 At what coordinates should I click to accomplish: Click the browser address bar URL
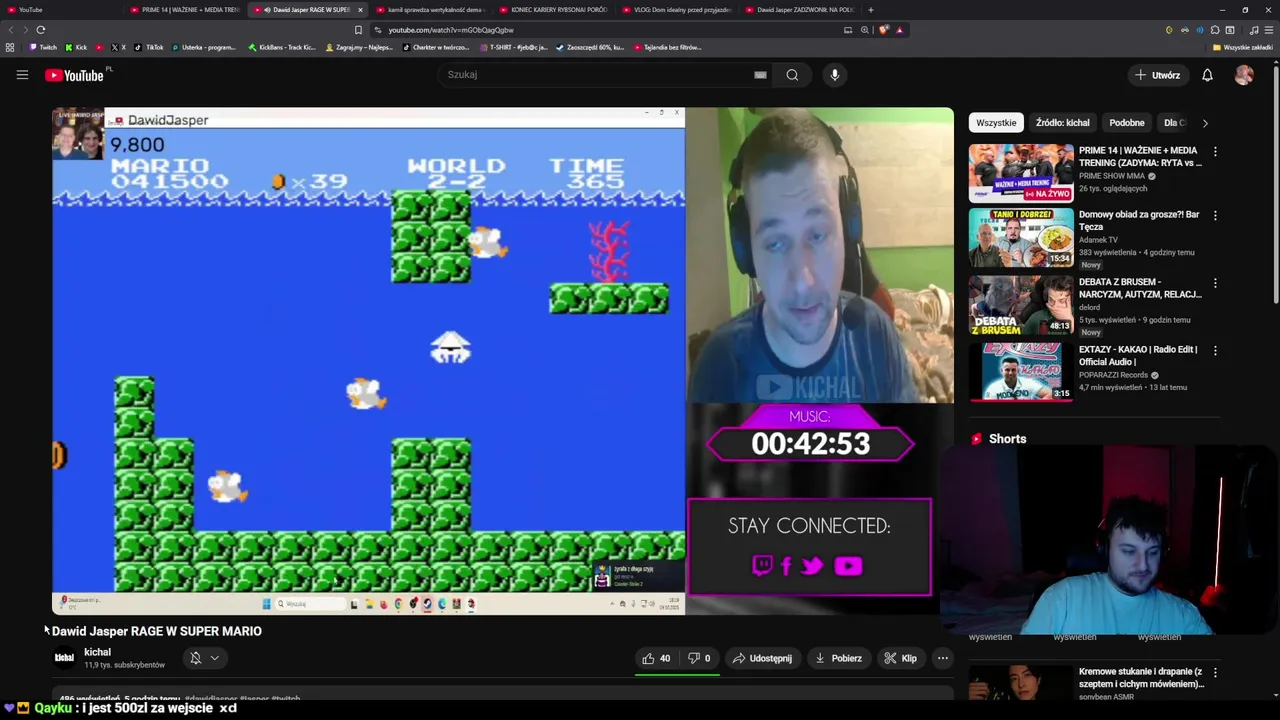pos(451,30)
